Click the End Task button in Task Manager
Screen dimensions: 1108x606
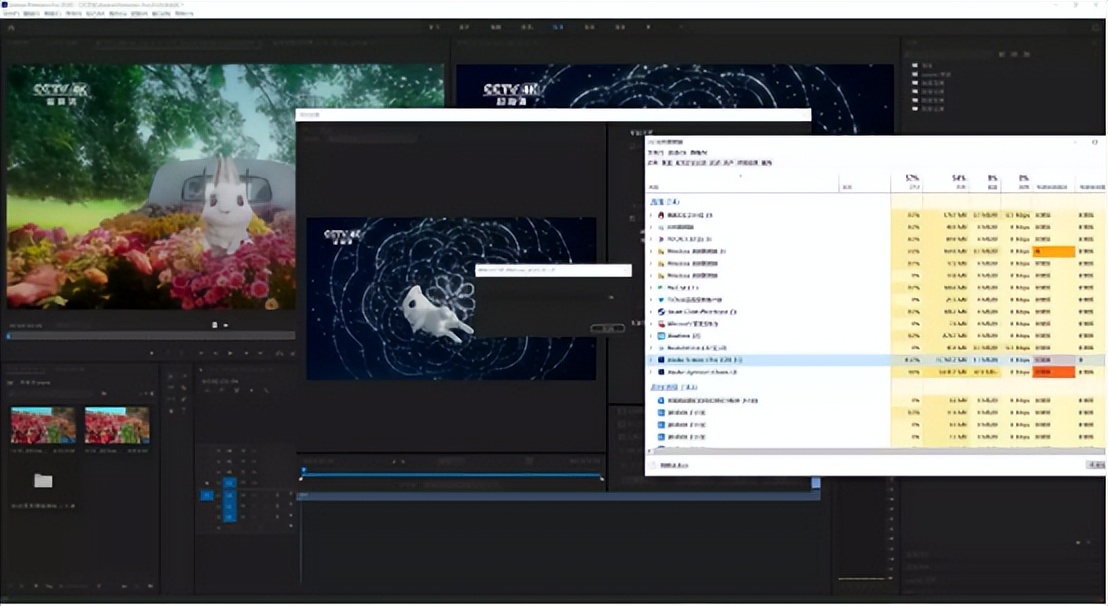pos(1096,465)
